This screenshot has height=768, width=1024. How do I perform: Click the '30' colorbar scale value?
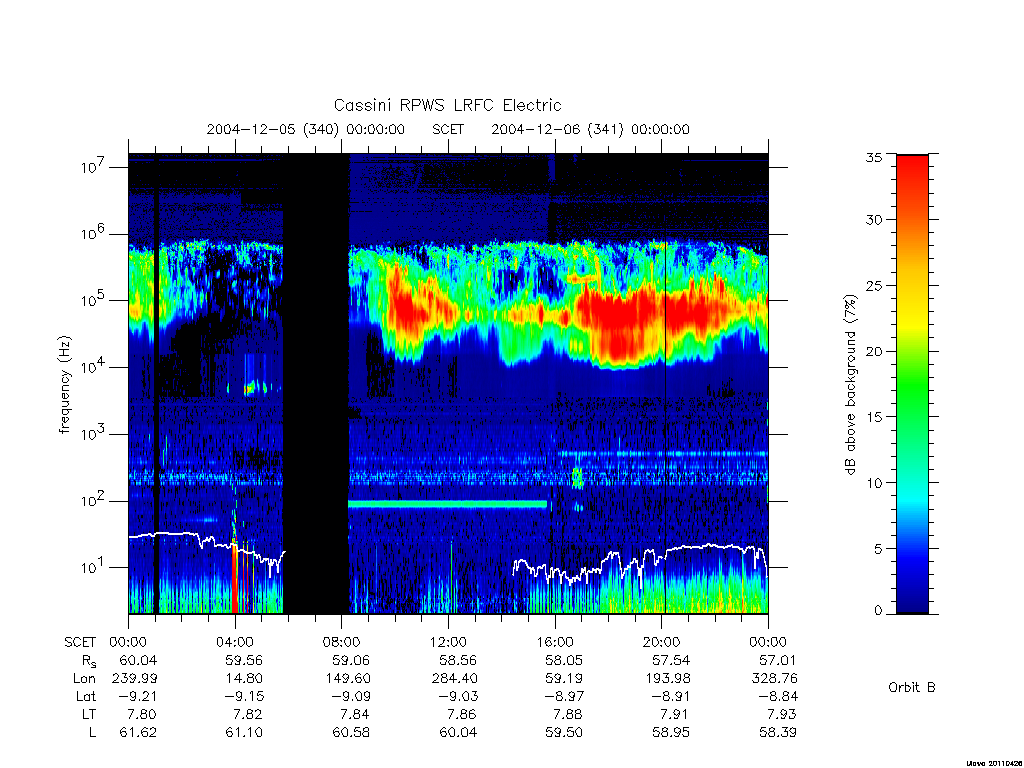(874, 219)
